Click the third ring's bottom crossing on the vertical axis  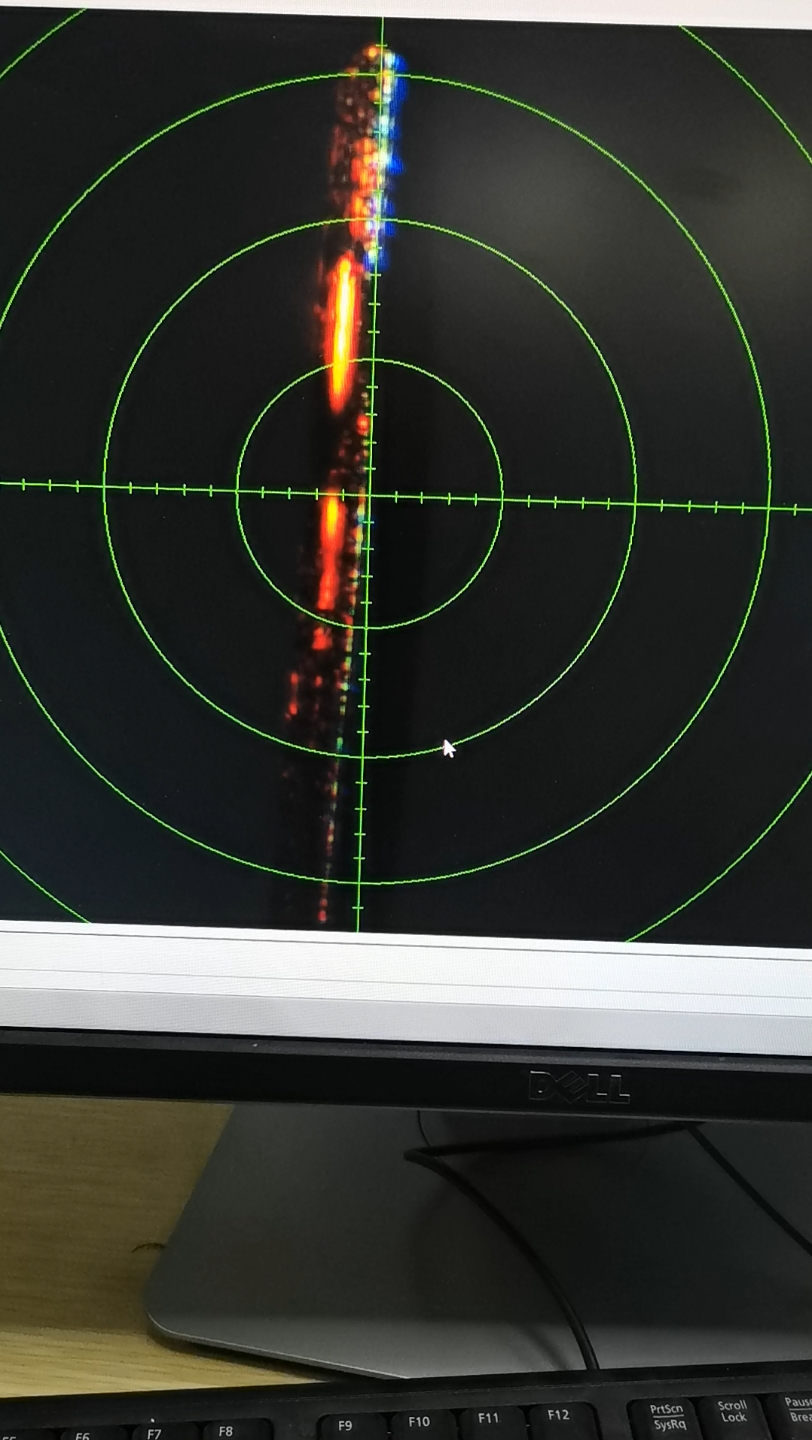[360, 884]
